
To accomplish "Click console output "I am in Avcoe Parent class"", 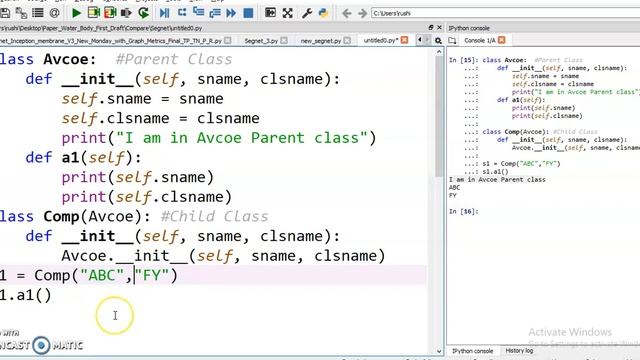I will 497,180.
